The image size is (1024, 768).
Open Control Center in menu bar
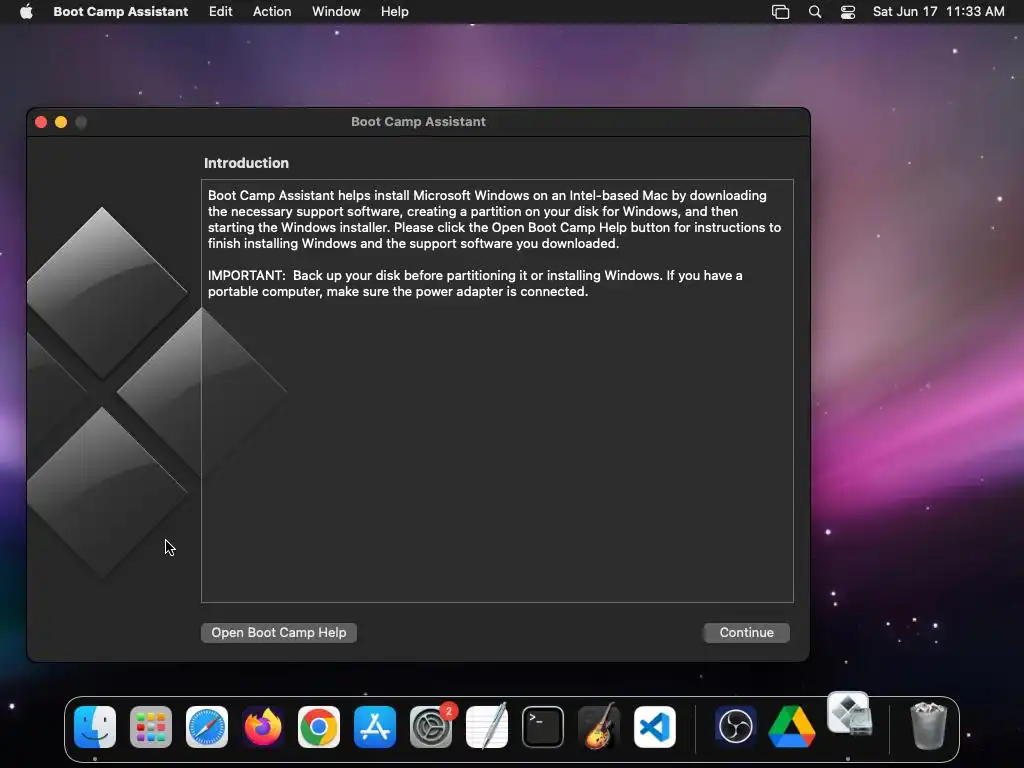point(848,11)
